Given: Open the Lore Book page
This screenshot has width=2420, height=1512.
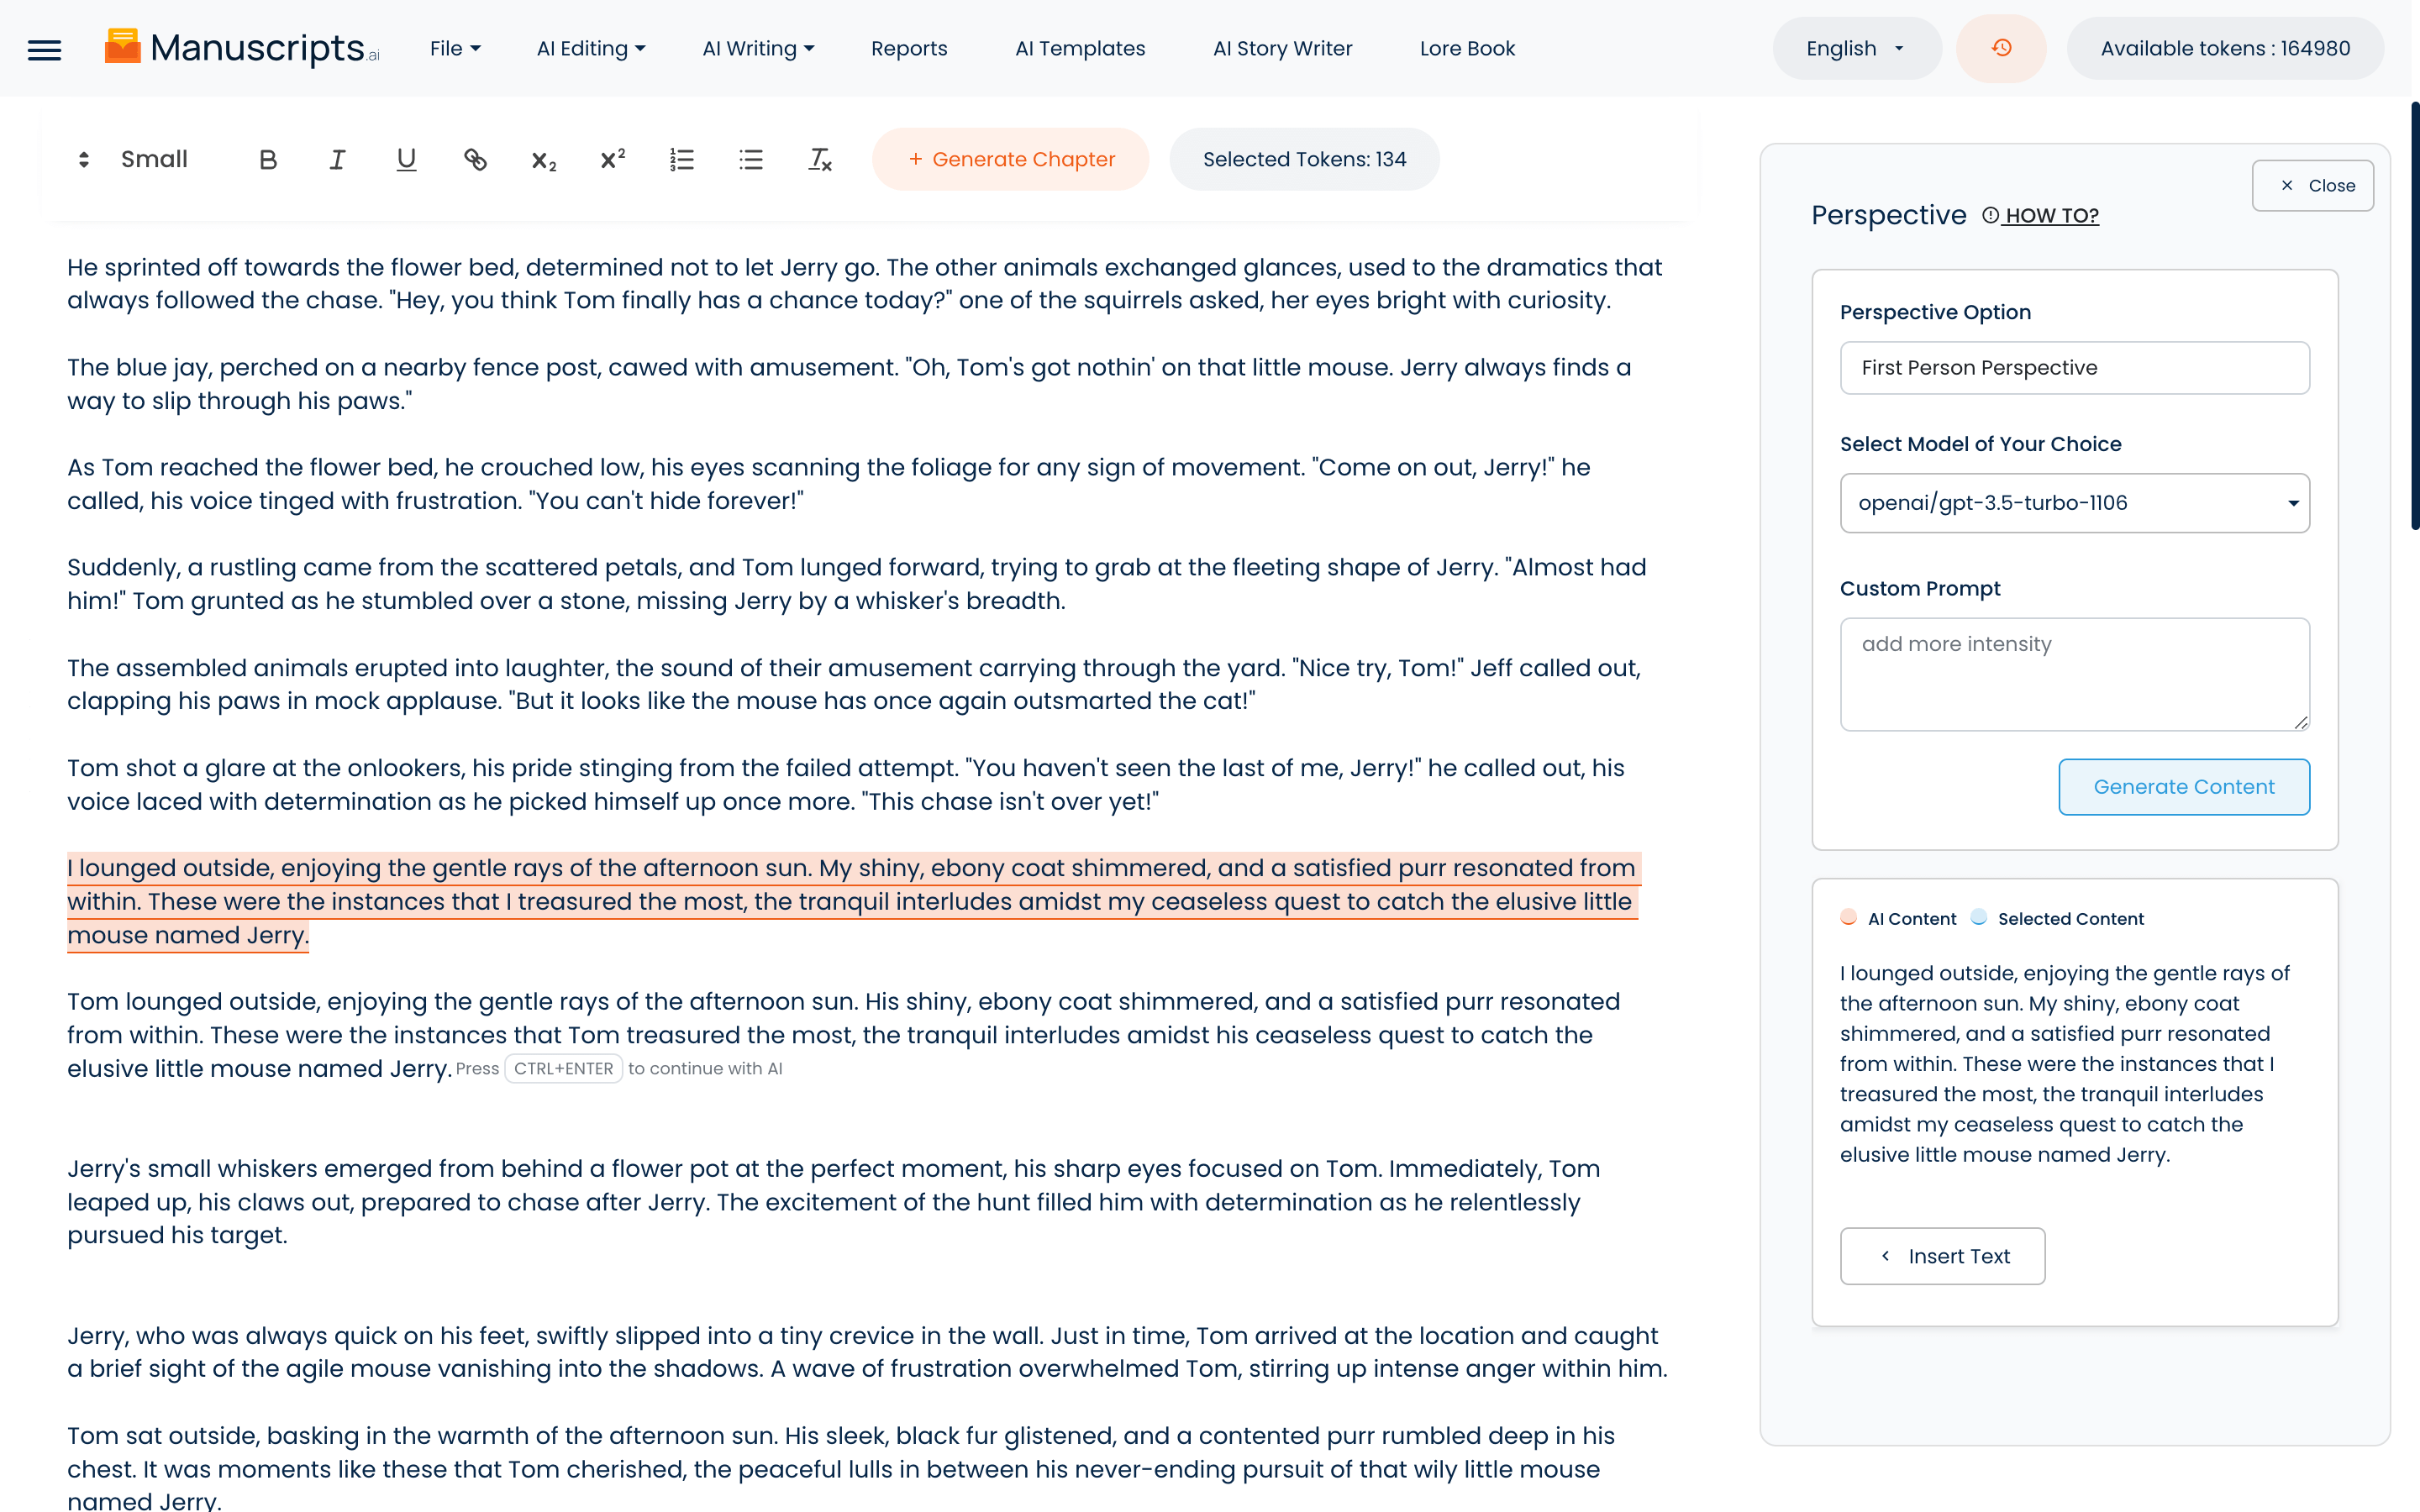Looking at the screenshot, I should click(x=1467, y=48).
